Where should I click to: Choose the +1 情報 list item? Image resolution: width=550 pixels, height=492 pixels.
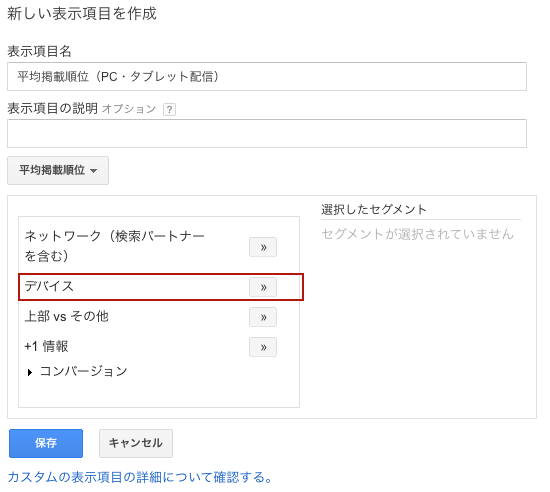tap(46, 346)
